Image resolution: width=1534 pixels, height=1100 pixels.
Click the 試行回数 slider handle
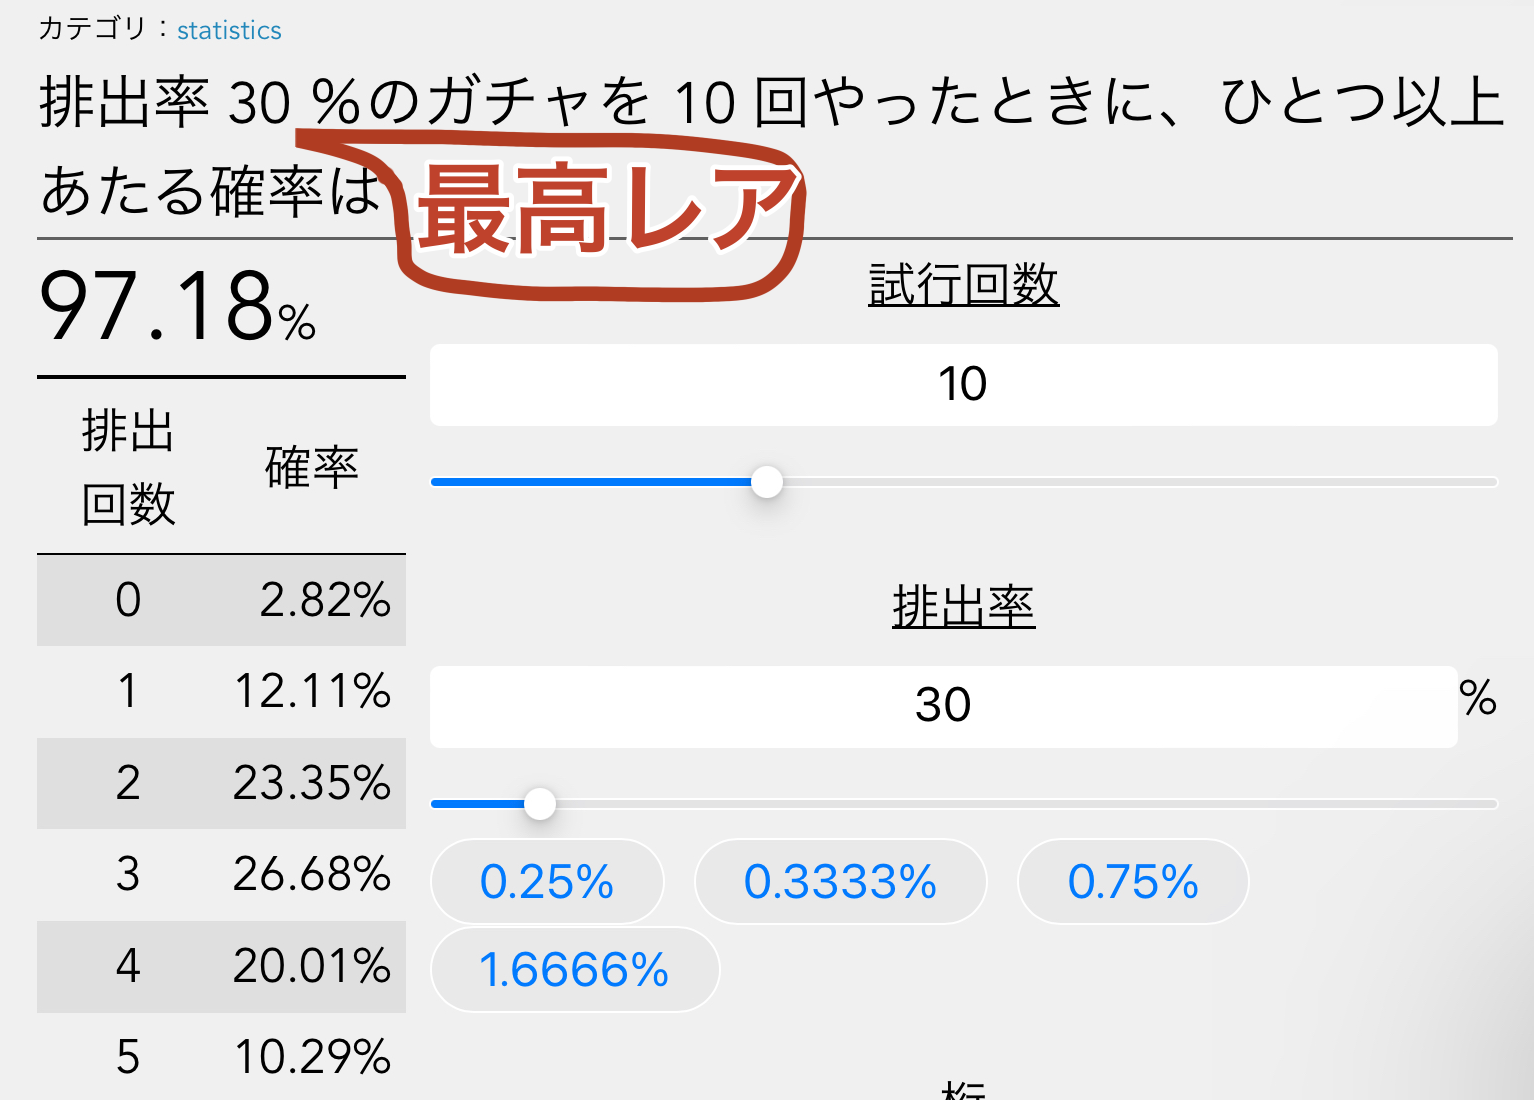pyautogui.click(x=767, y=482)
